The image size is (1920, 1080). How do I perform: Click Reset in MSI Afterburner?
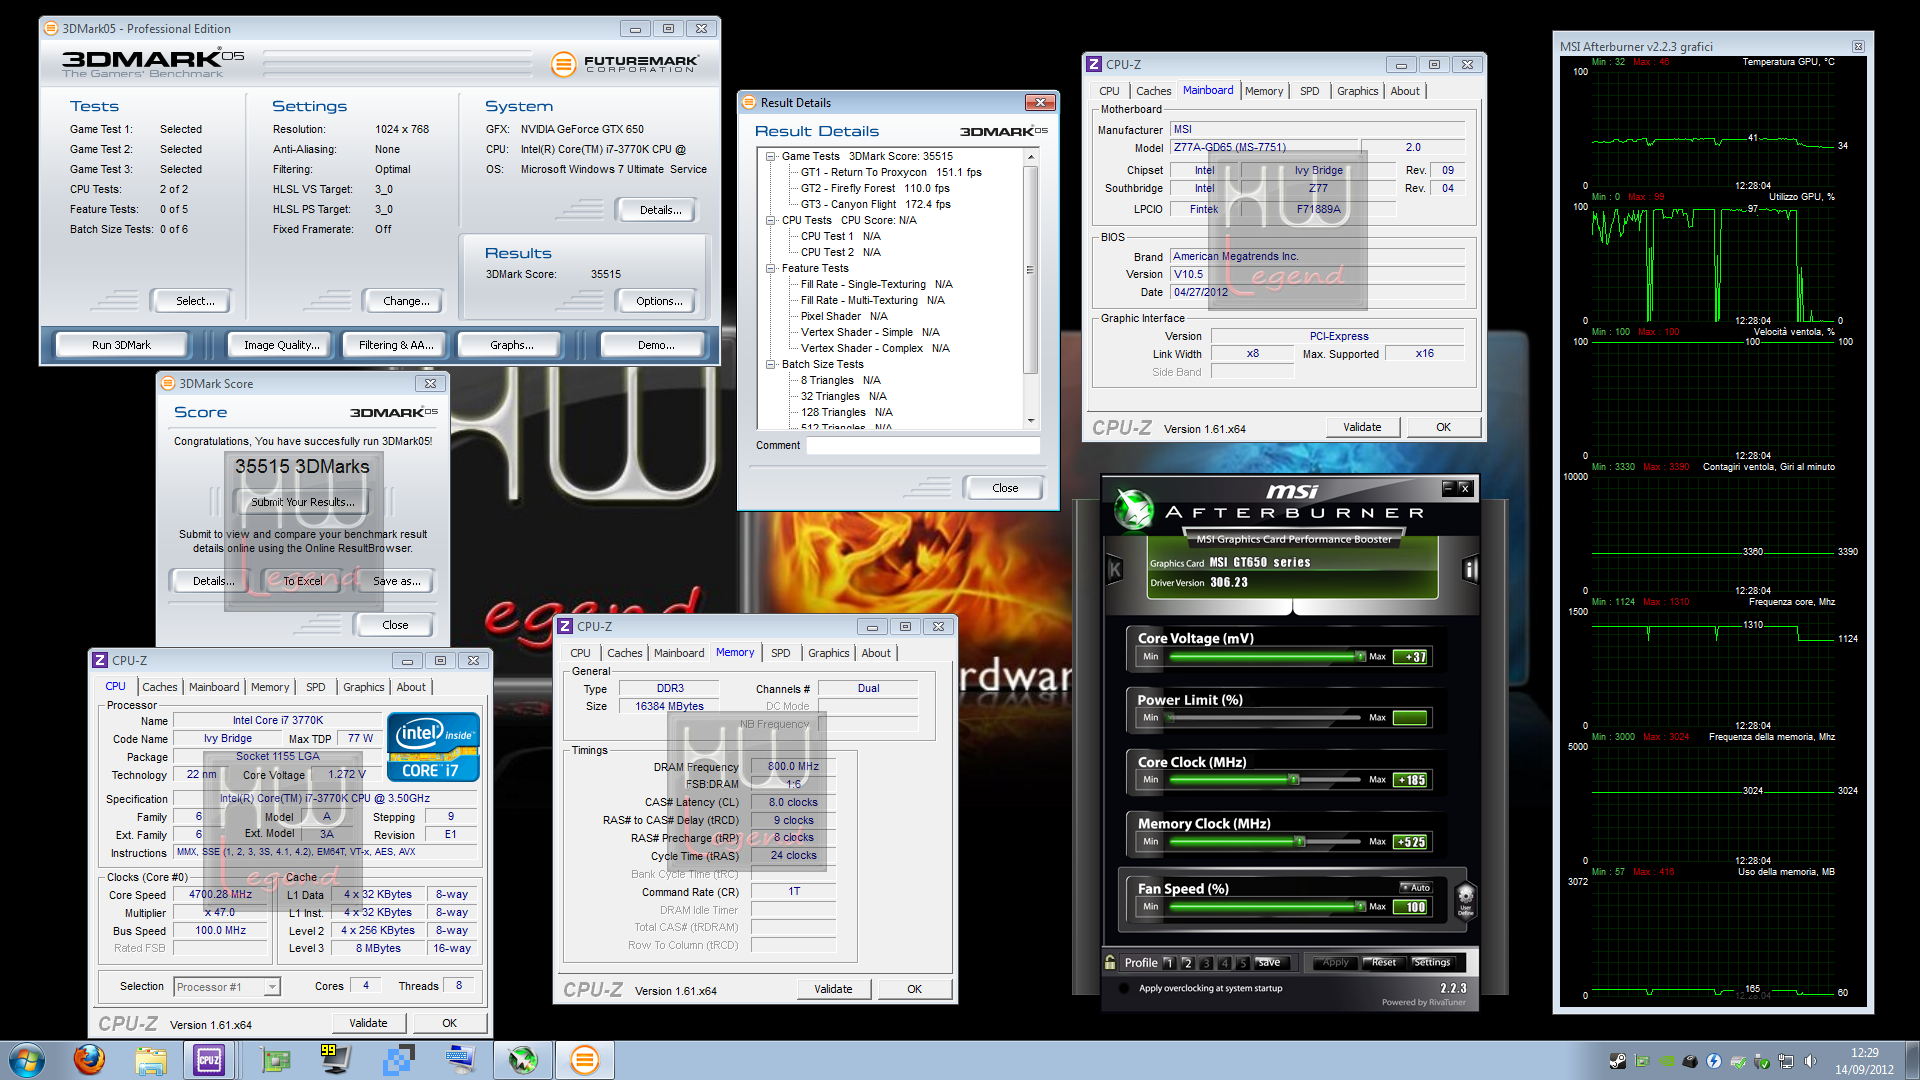coord(1384,963)
